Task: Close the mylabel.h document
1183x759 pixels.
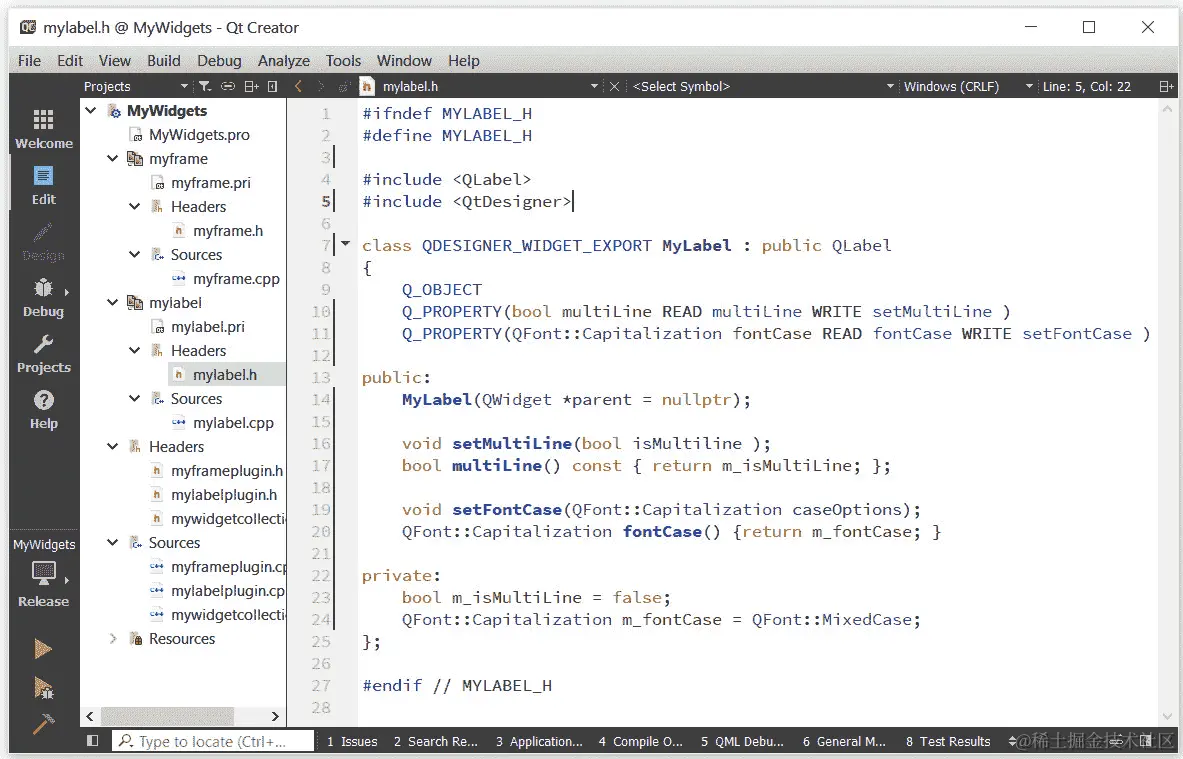Action: (x=614, y=86)
